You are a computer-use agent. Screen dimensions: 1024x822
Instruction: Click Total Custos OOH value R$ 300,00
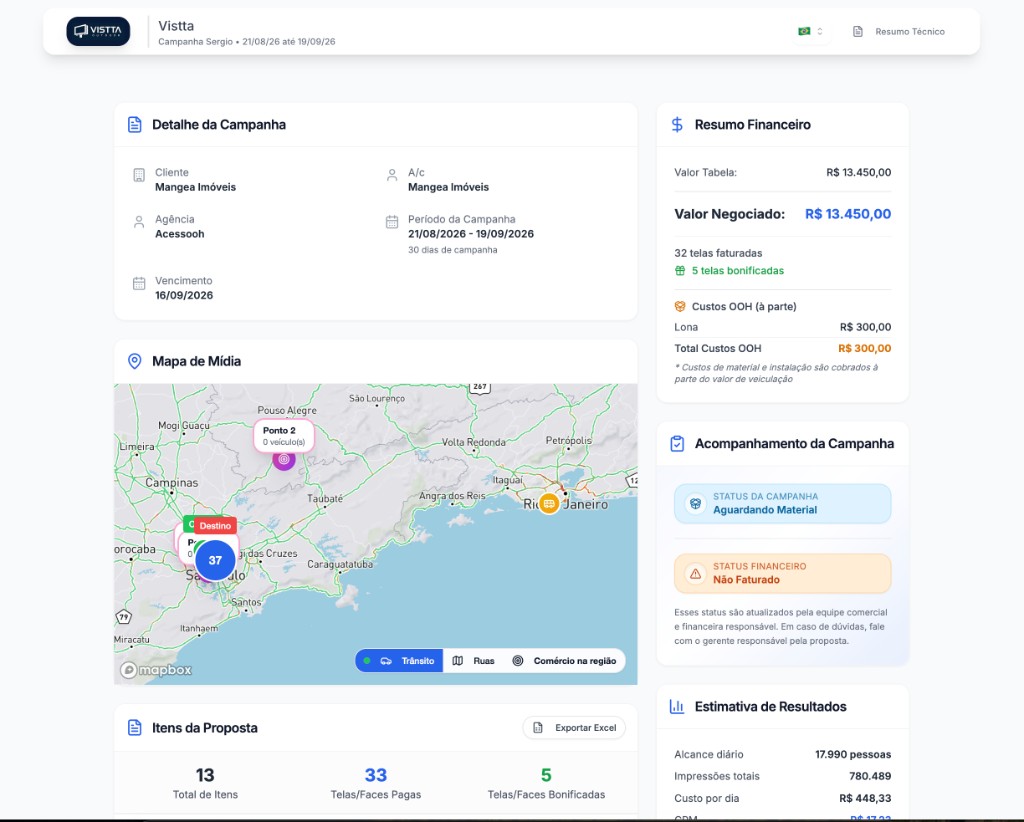pyautogui.click(x=865, y=348)
